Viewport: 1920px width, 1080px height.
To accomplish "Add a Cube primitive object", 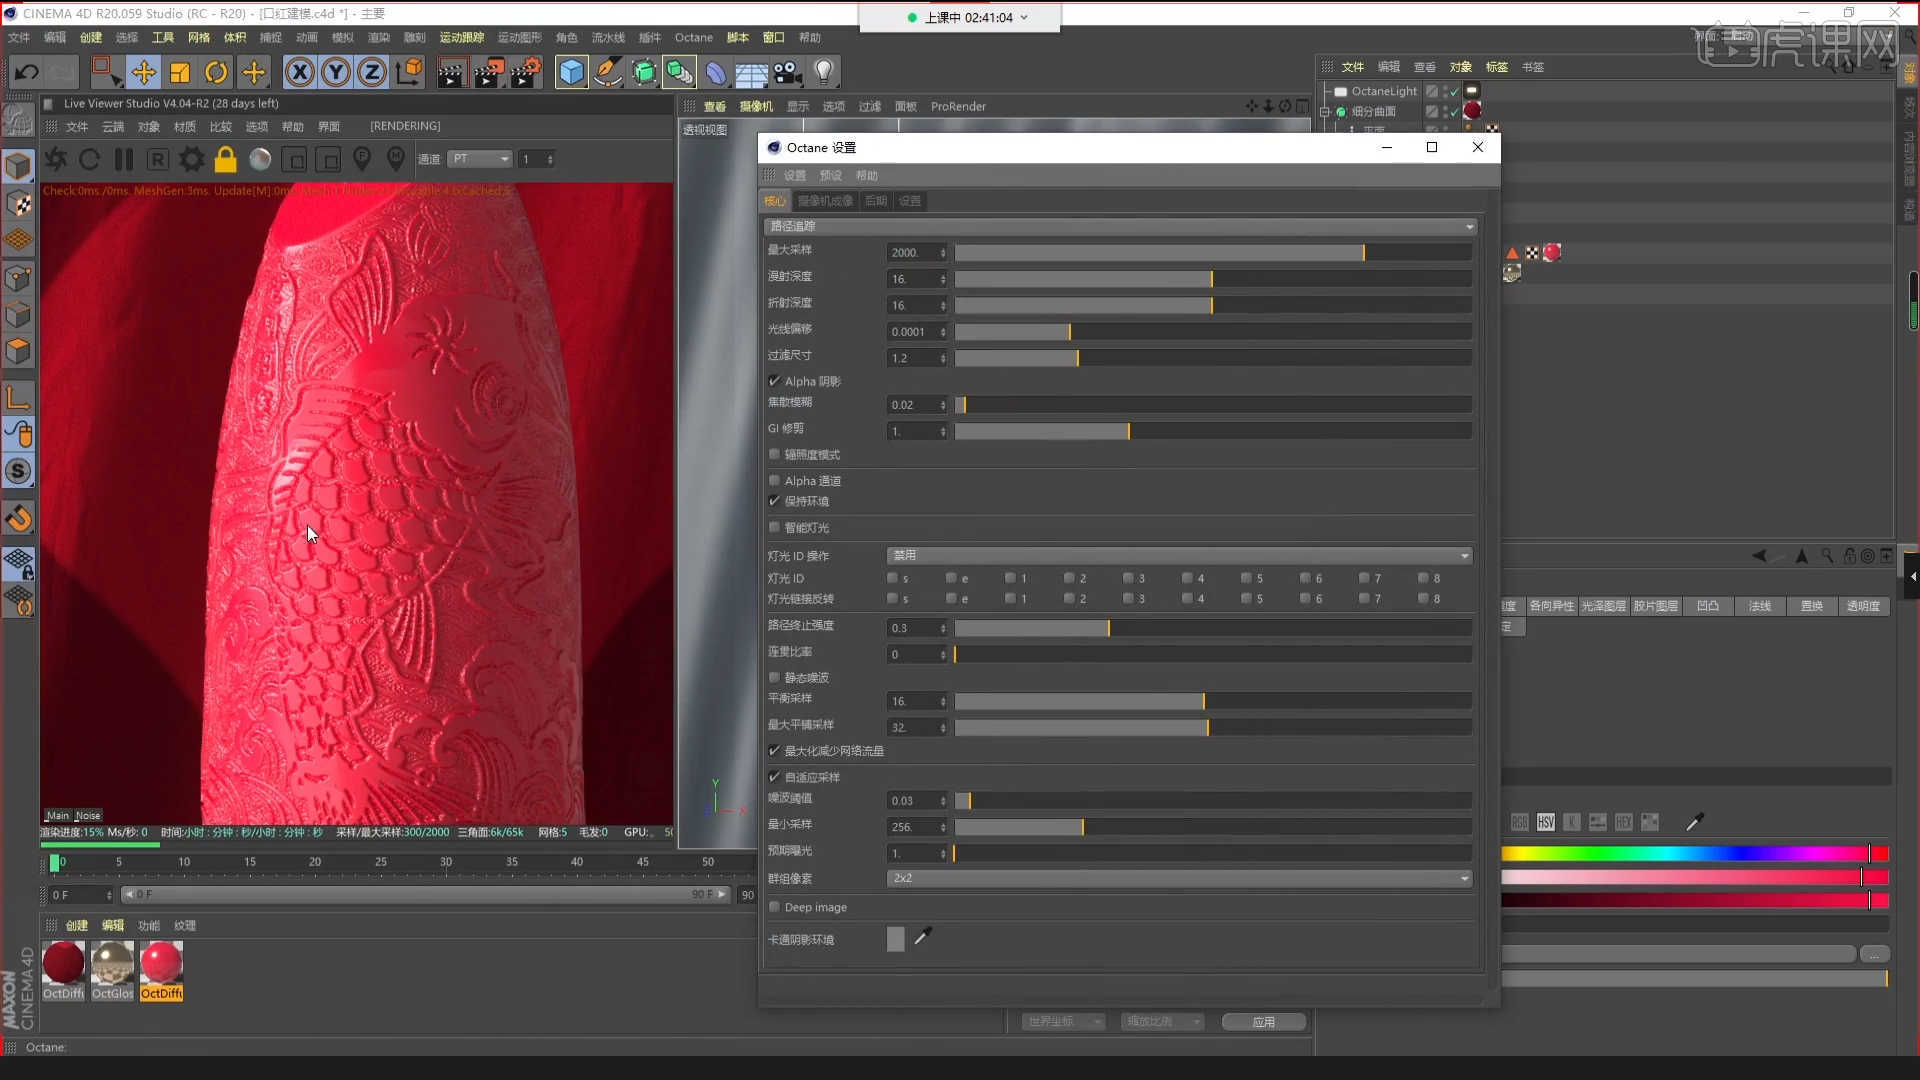I will (x=571, y=72).
